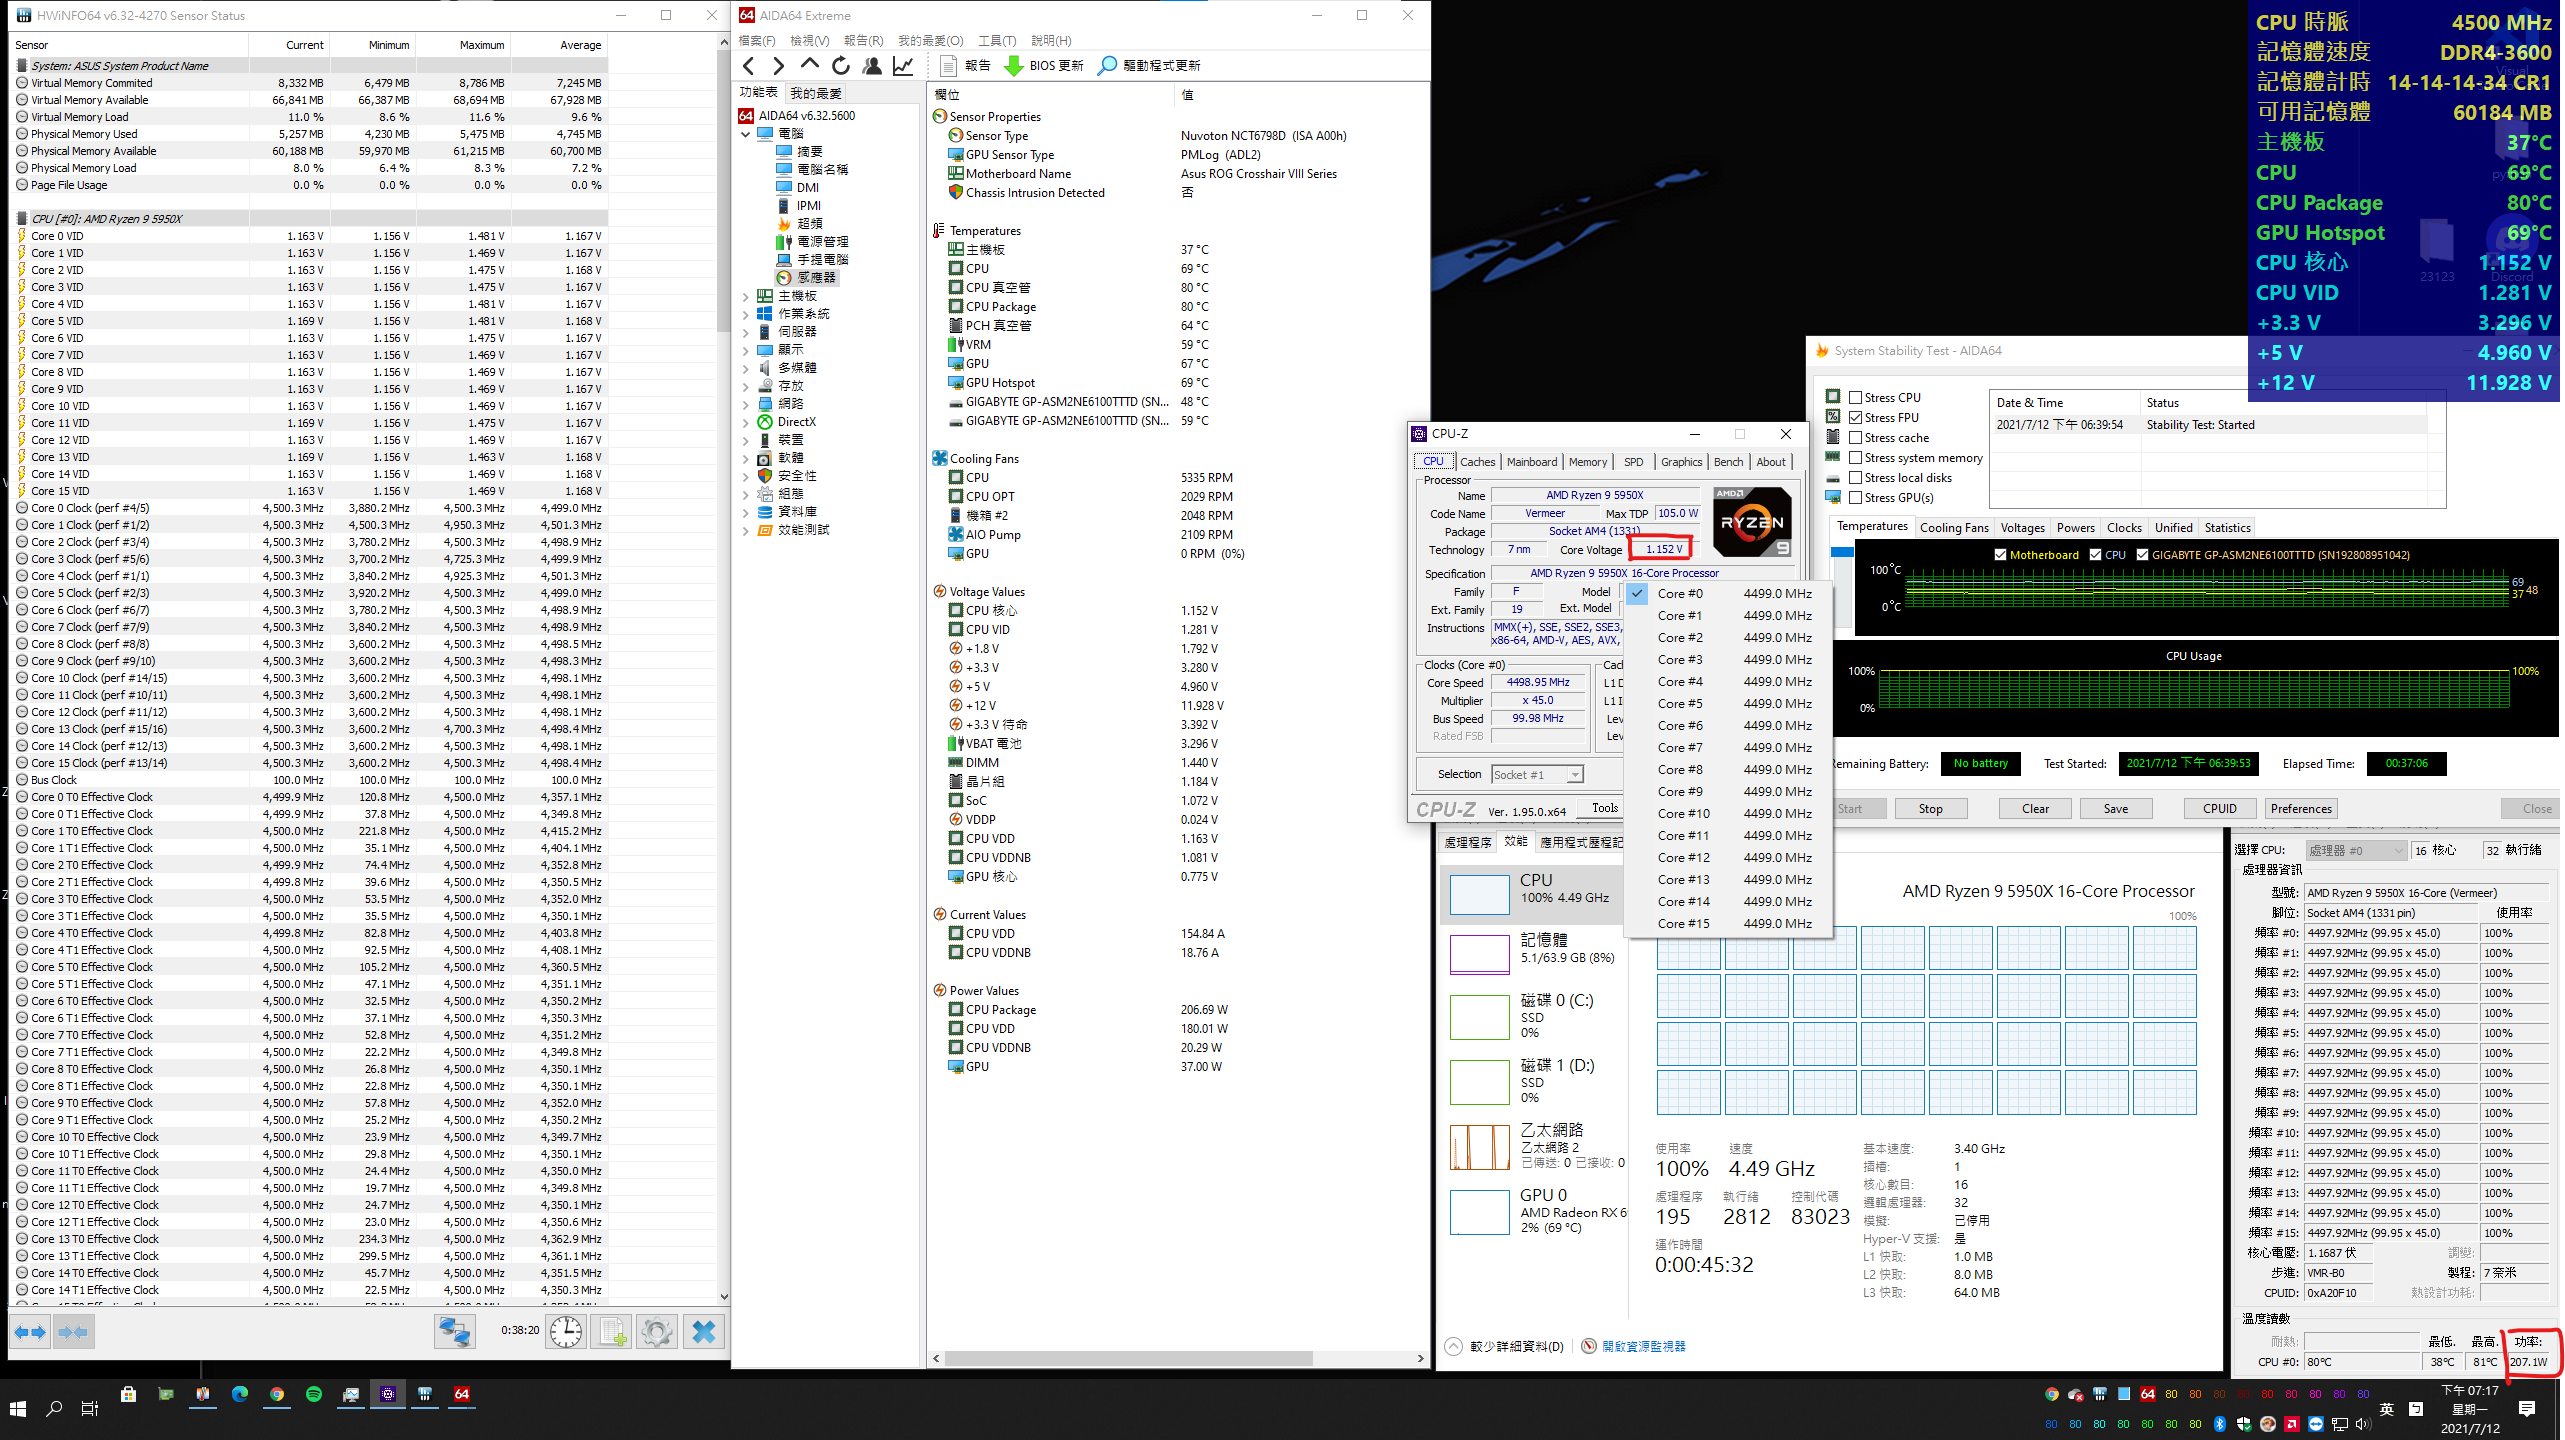Click Stop button in stability test
This screenshot has width=2565, height=1440.
(x=1930, y=808)
